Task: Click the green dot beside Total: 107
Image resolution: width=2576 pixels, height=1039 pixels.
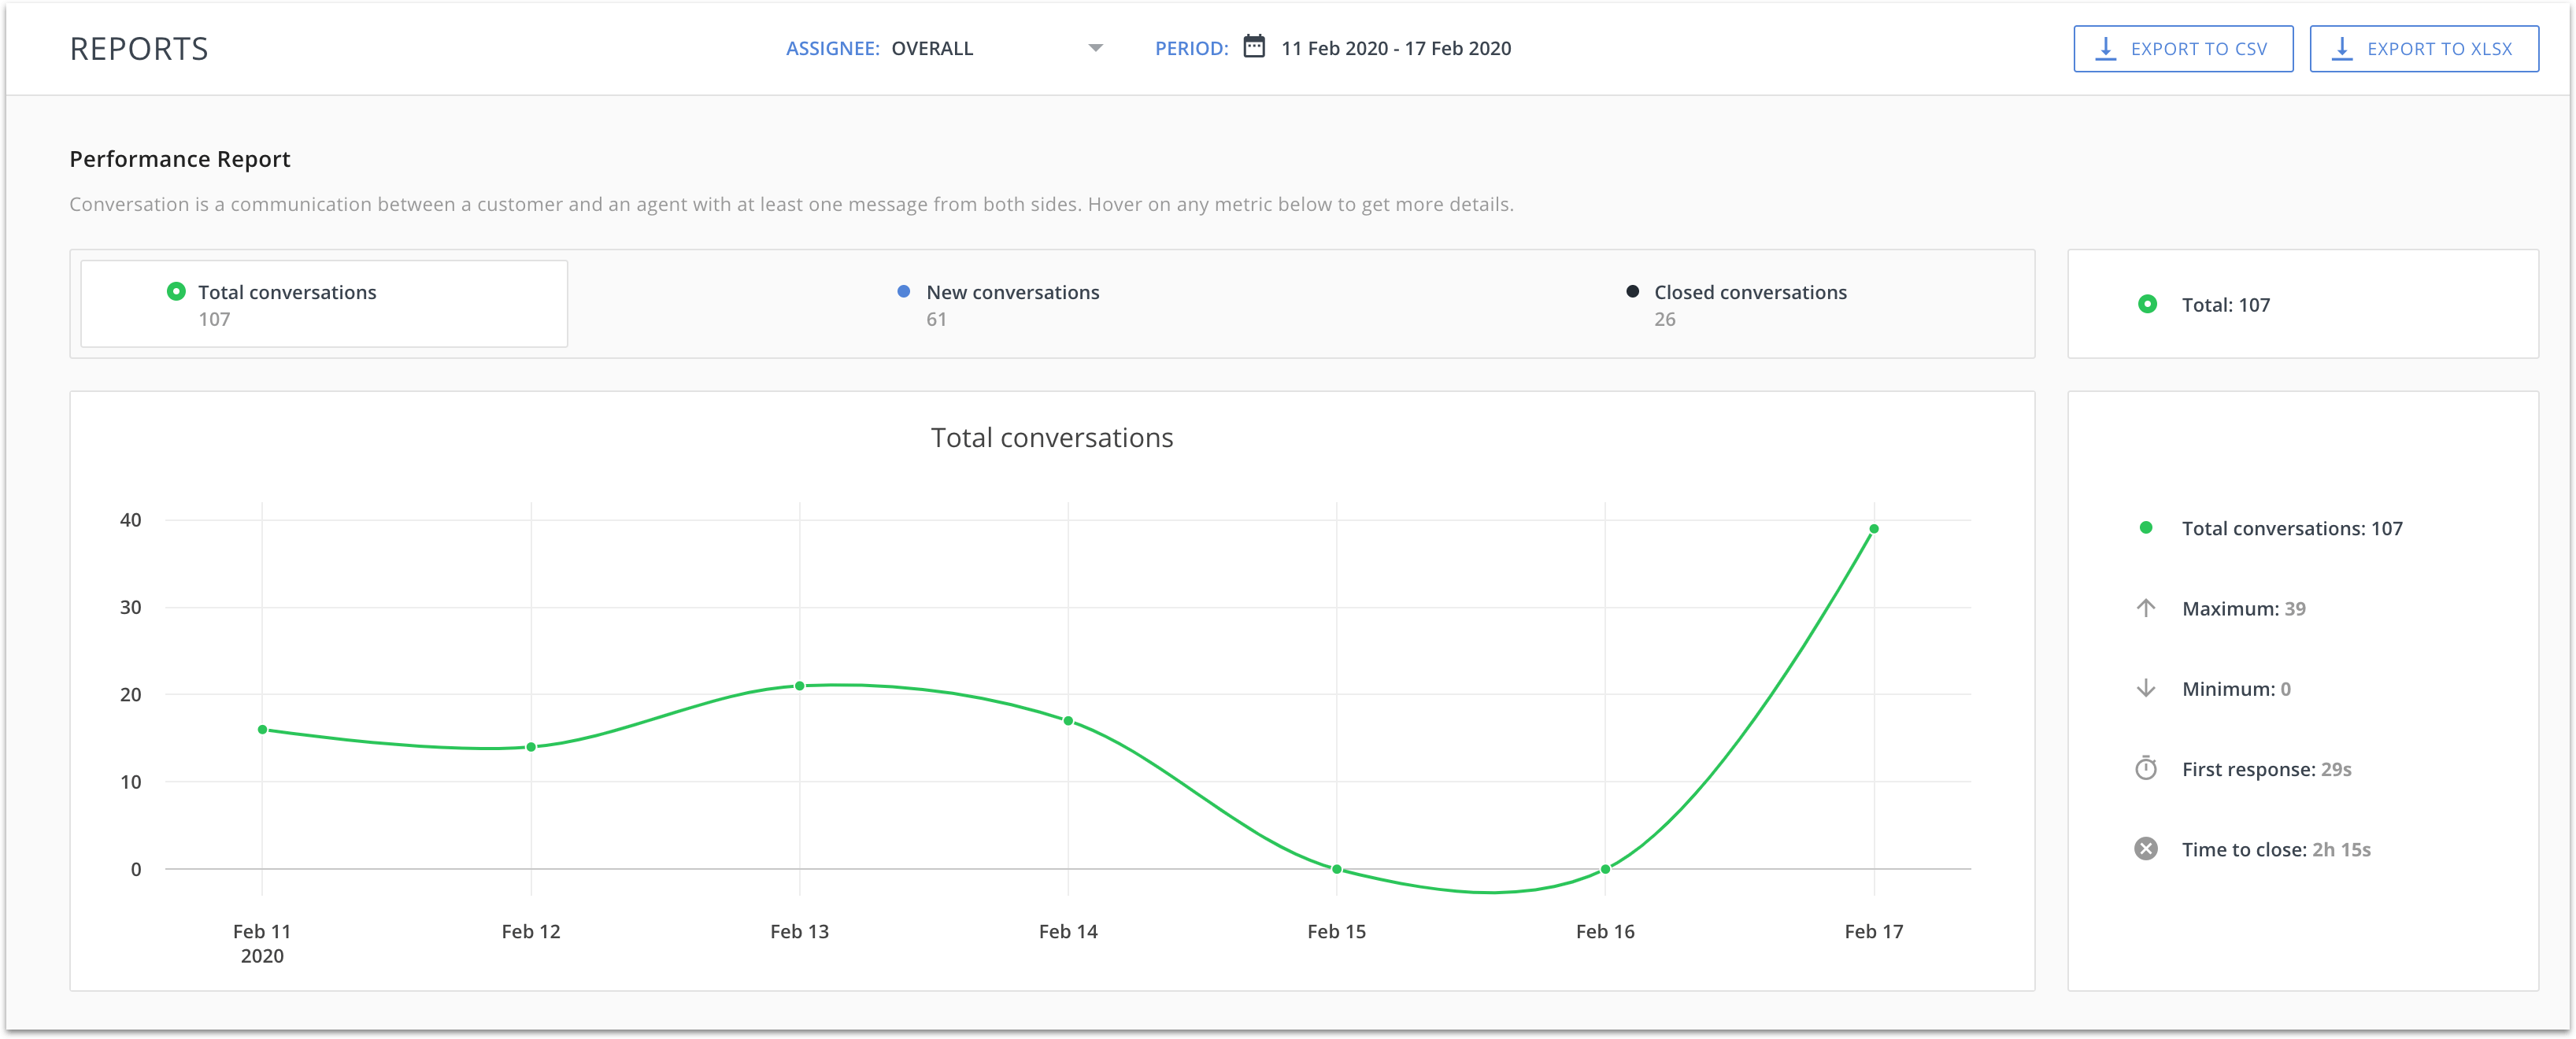Action: click(2147, 304)
